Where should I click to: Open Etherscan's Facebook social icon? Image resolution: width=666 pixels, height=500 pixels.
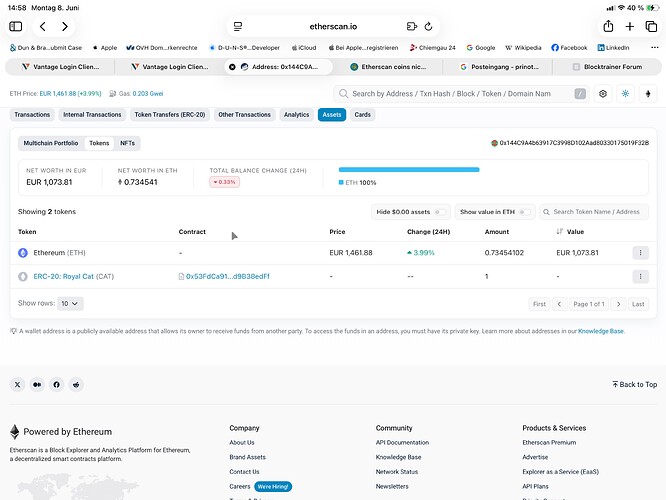pyautogui.click(x=56, y=384)
